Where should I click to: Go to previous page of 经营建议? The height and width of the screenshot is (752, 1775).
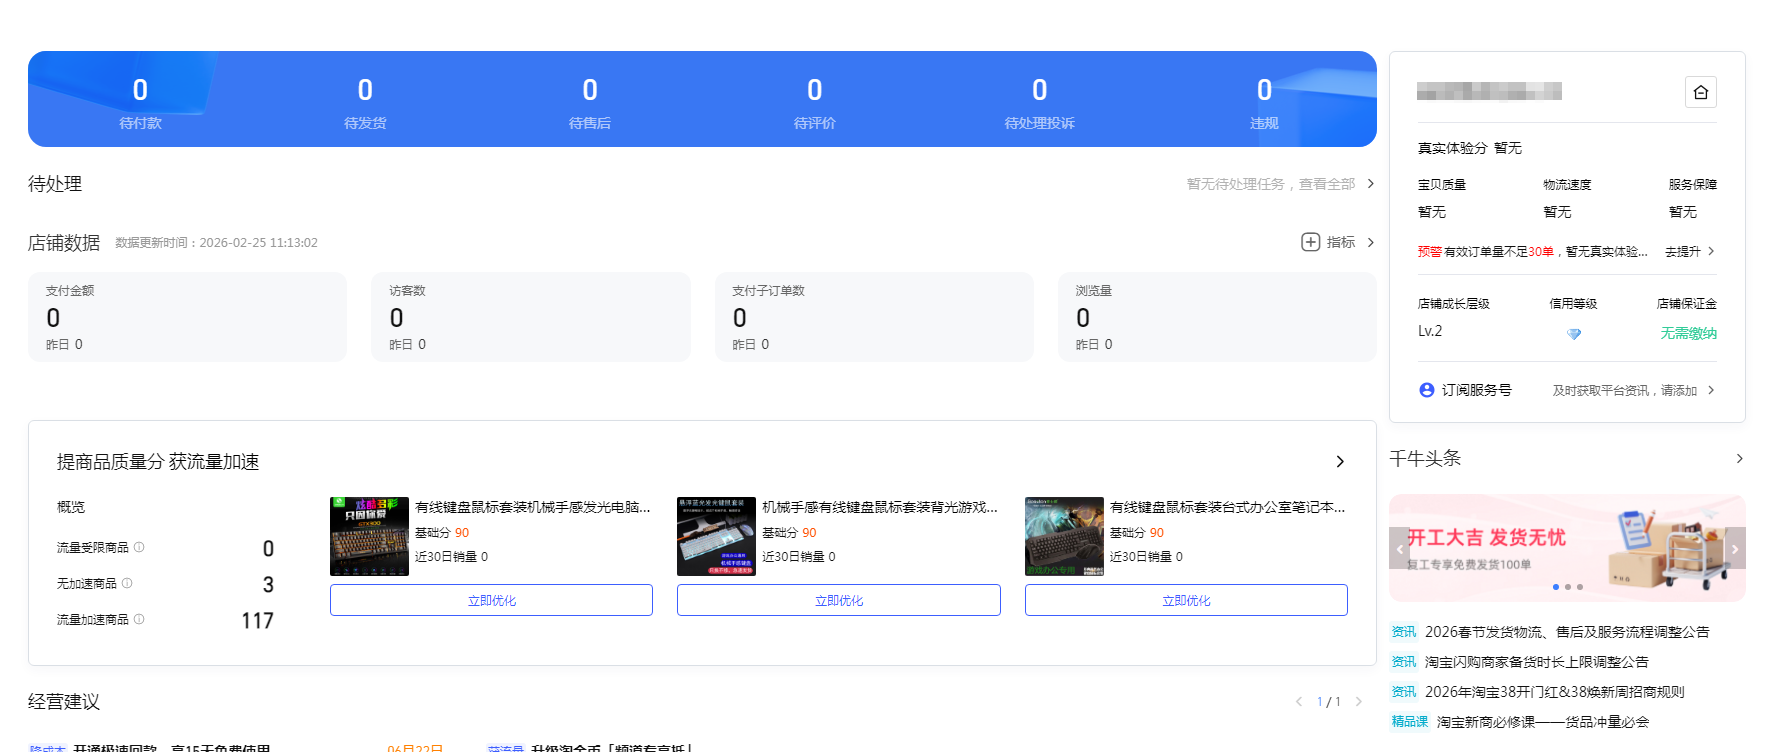[1299, 702]
